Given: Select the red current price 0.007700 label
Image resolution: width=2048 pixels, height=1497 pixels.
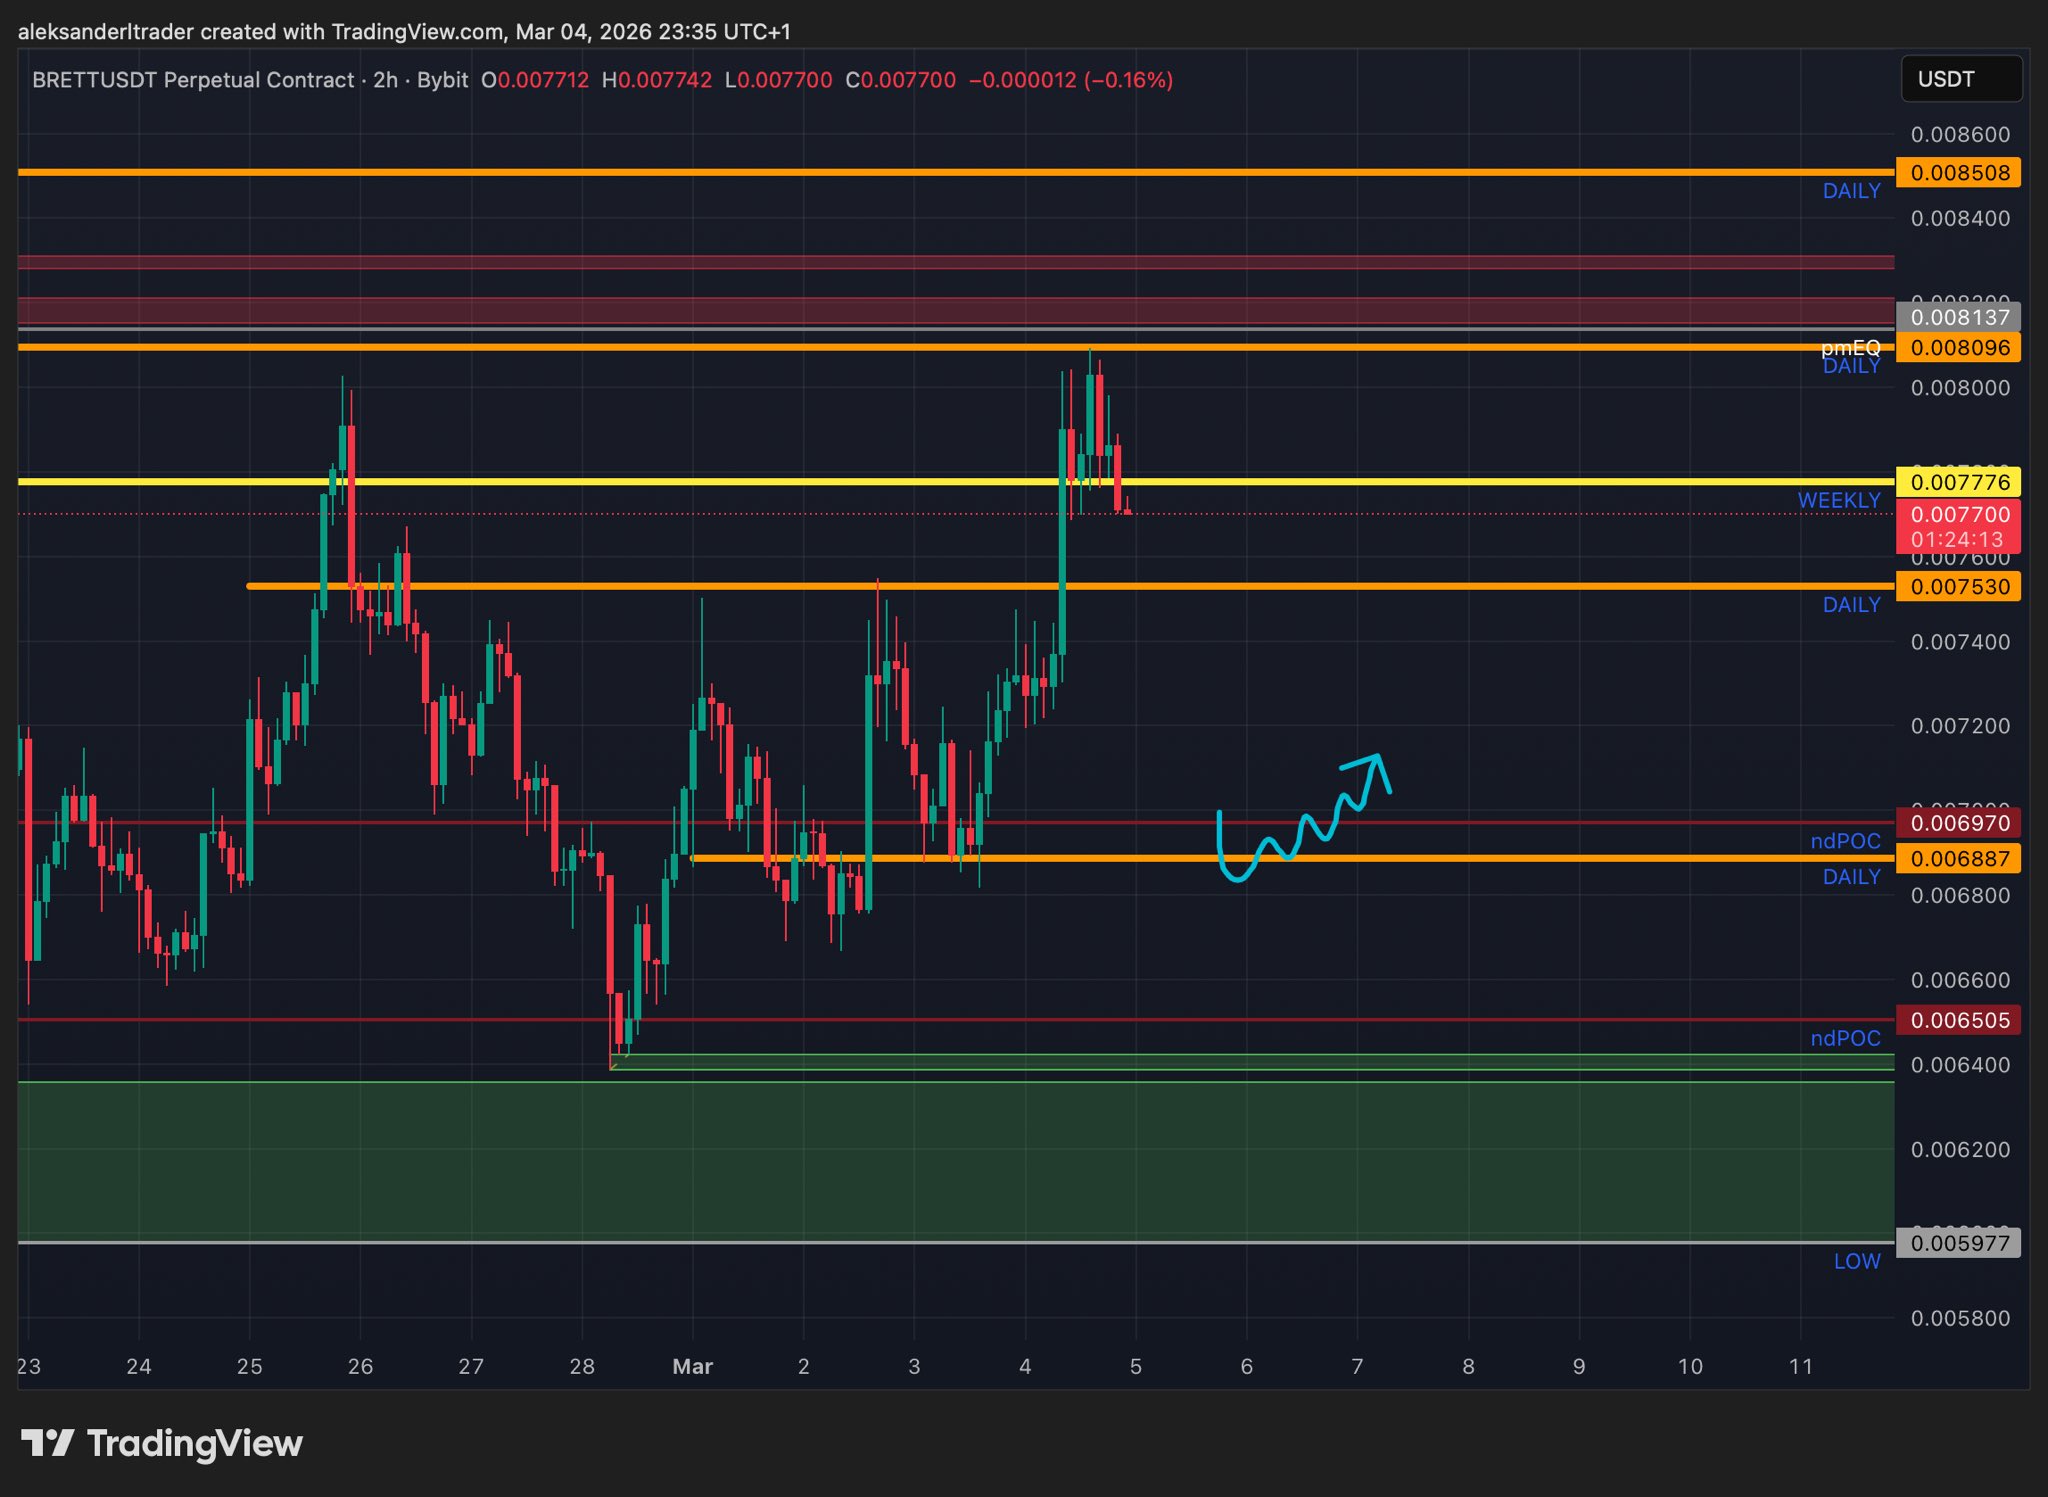Looking at the screenshot, I should coord(1958,515).
